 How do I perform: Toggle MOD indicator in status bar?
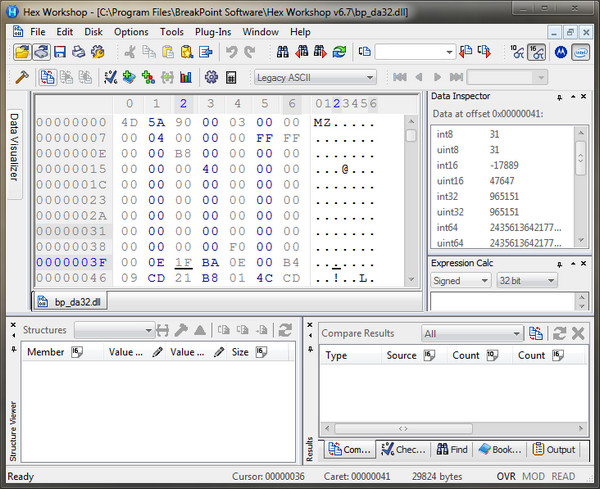534,477
